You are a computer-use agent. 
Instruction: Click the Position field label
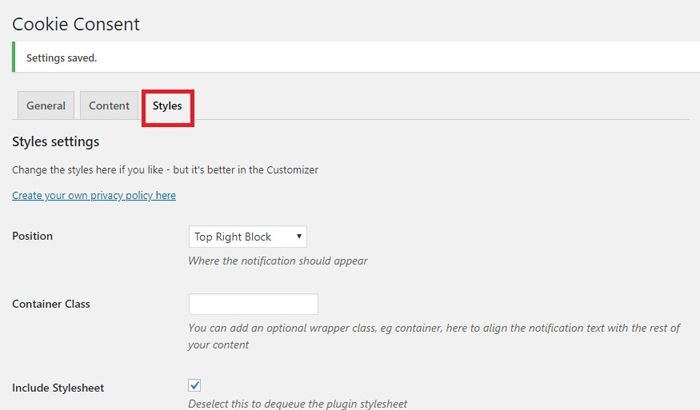(32, 236)
